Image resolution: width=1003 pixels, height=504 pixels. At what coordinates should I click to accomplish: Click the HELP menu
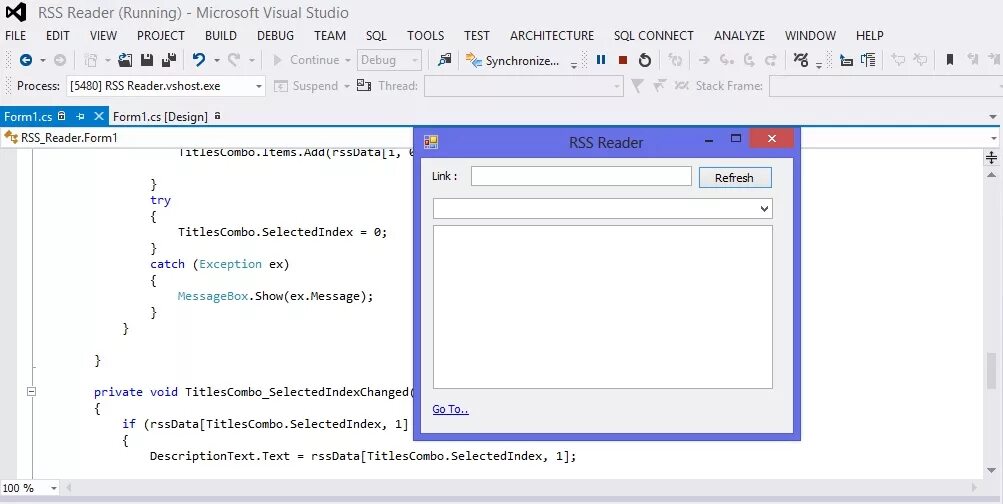coord(869,36)
